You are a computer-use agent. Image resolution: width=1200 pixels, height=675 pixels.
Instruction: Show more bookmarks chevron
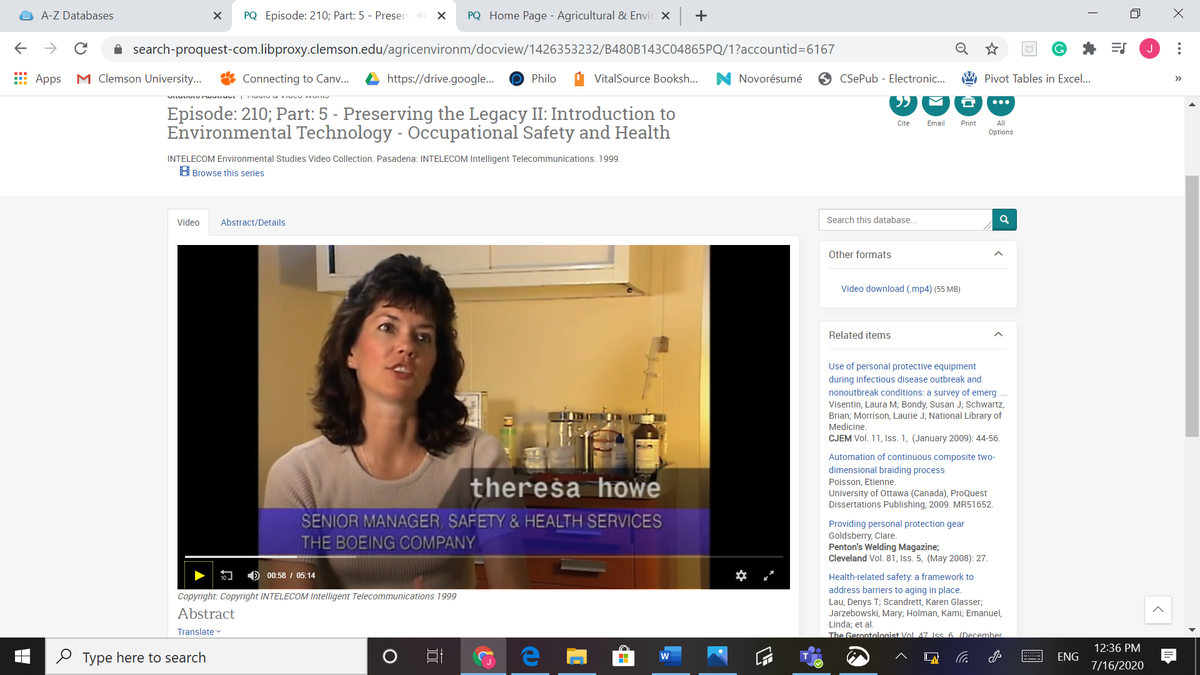click(1177, 79)
